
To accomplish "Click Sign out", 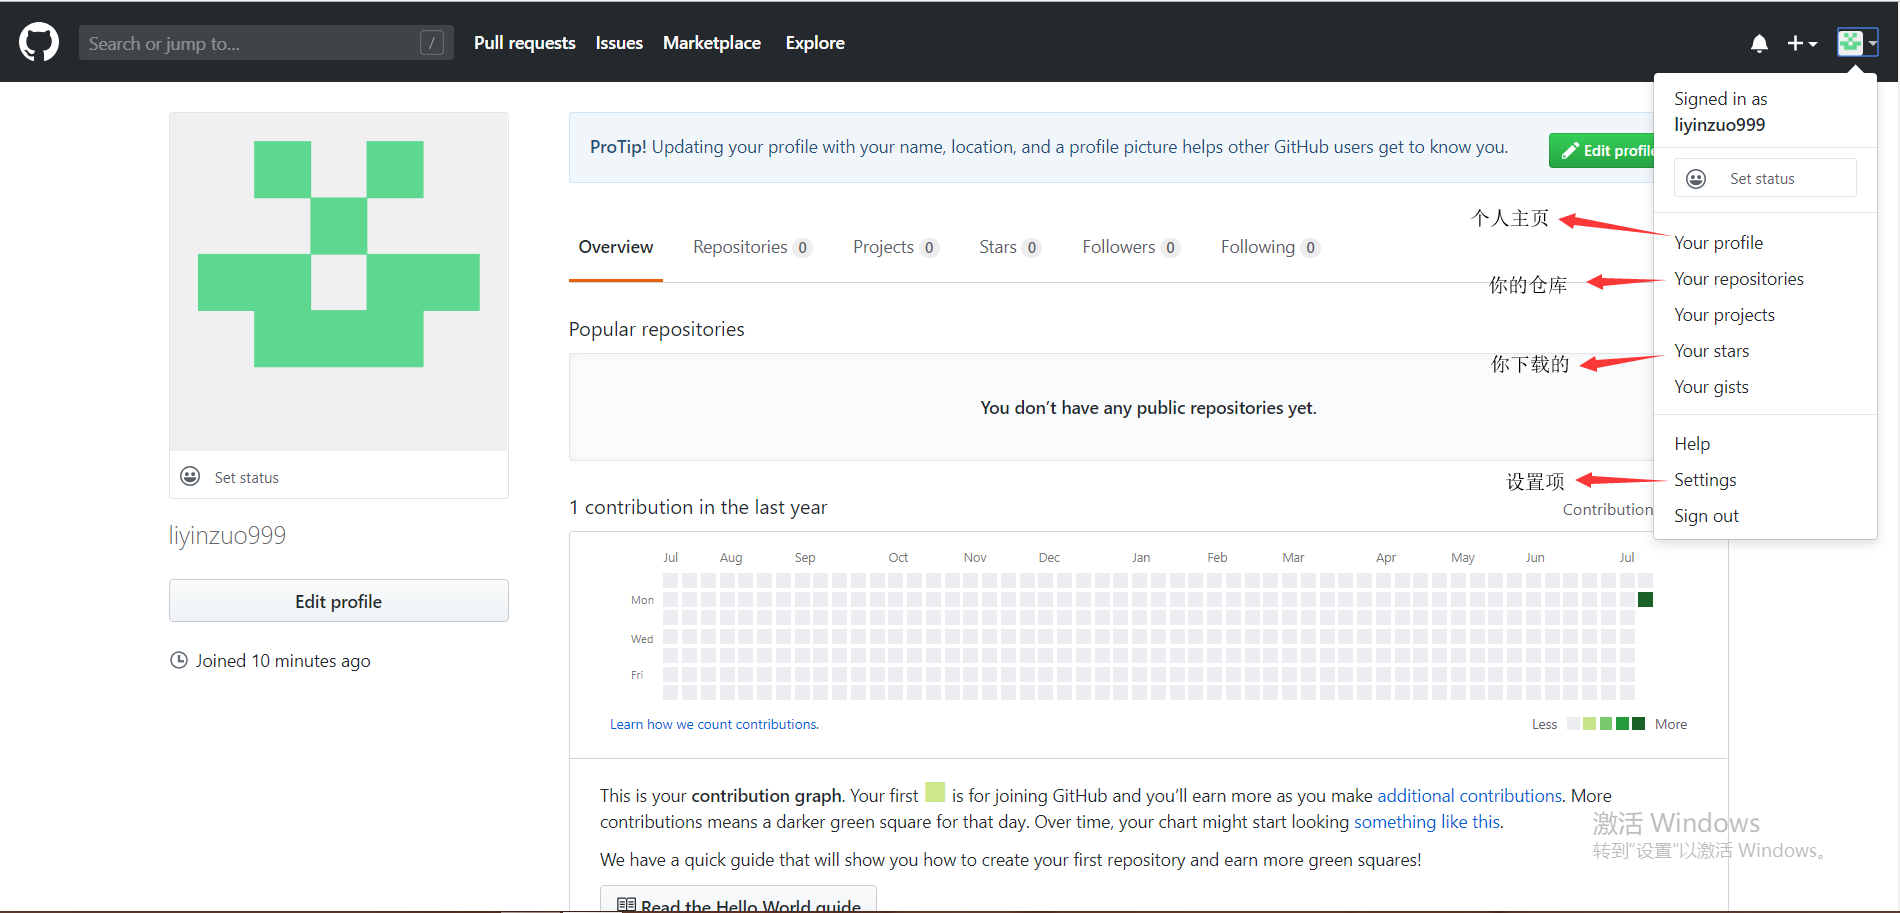I will point(1706,516).
